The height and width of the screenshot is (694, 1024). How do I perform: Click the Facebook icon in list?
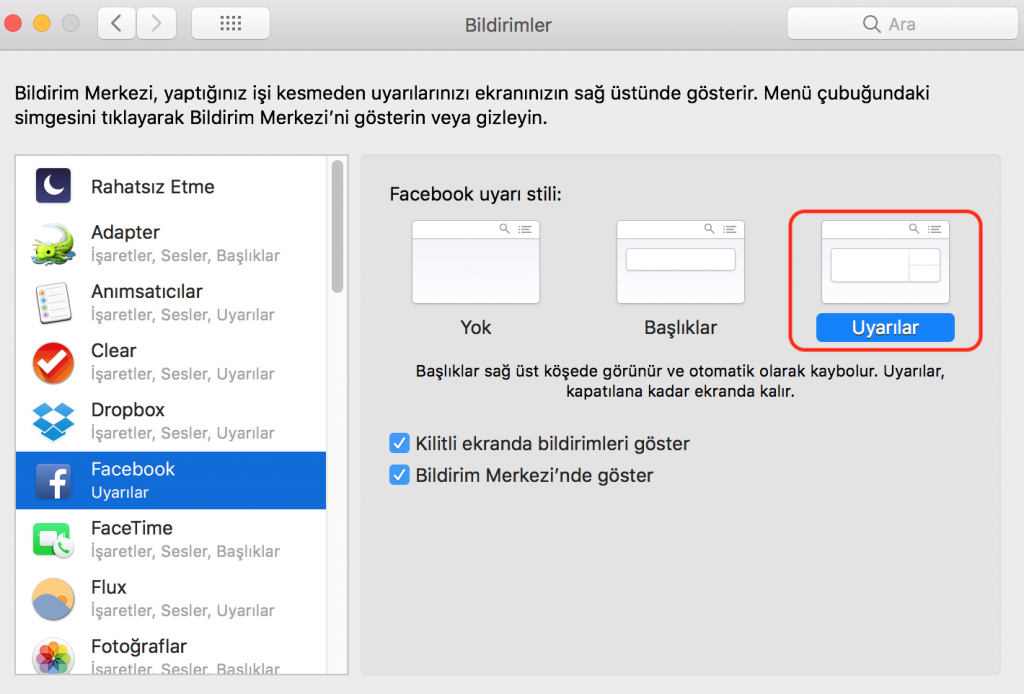(53, 480)
